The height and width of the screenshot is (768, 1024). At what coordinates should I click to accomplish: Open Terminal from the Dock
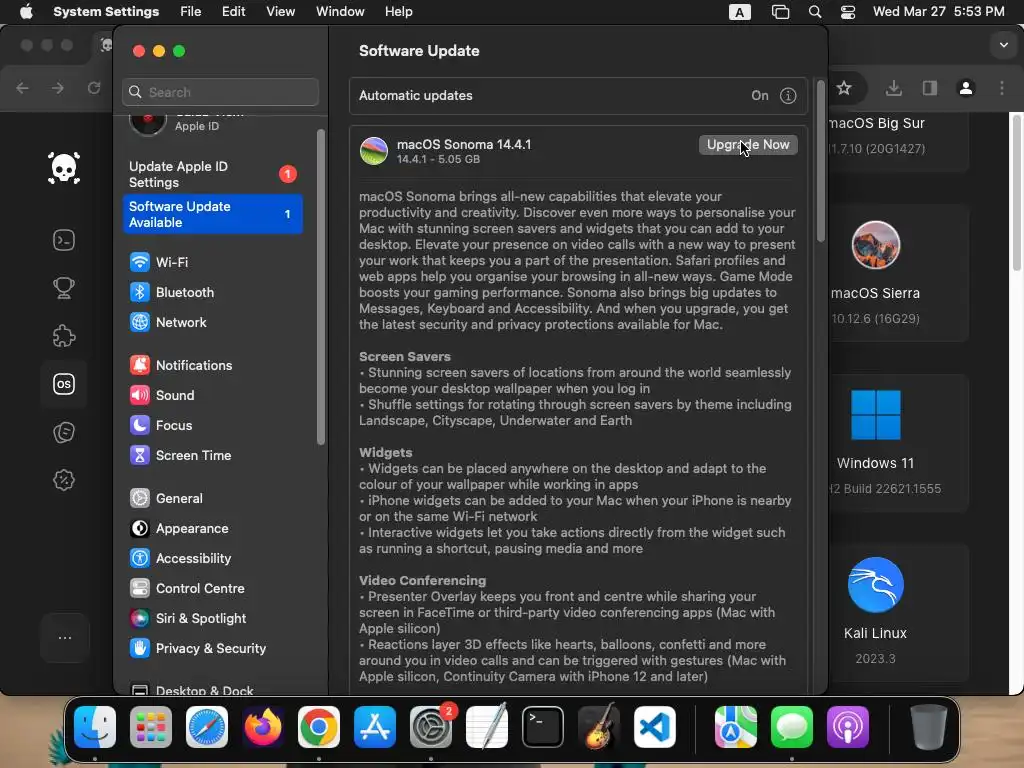tap(543, 727)
